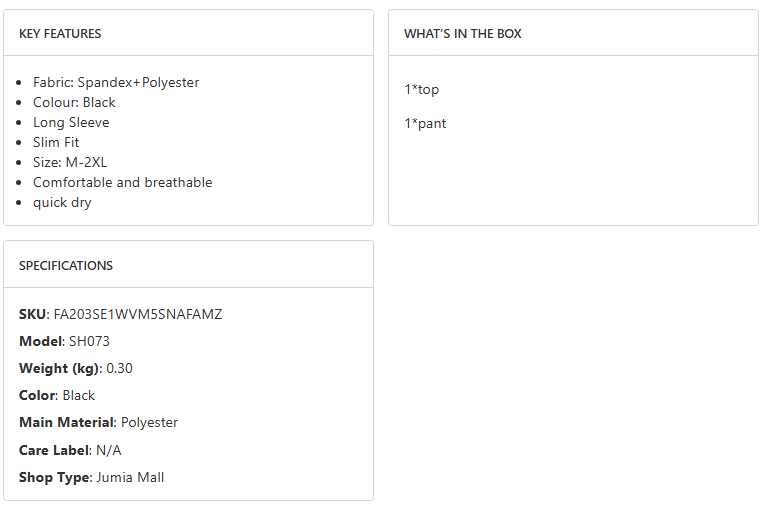This screenshot has height=508, width=765.
Task: Click the 1*top box item
Action: [x=422, y=90]
